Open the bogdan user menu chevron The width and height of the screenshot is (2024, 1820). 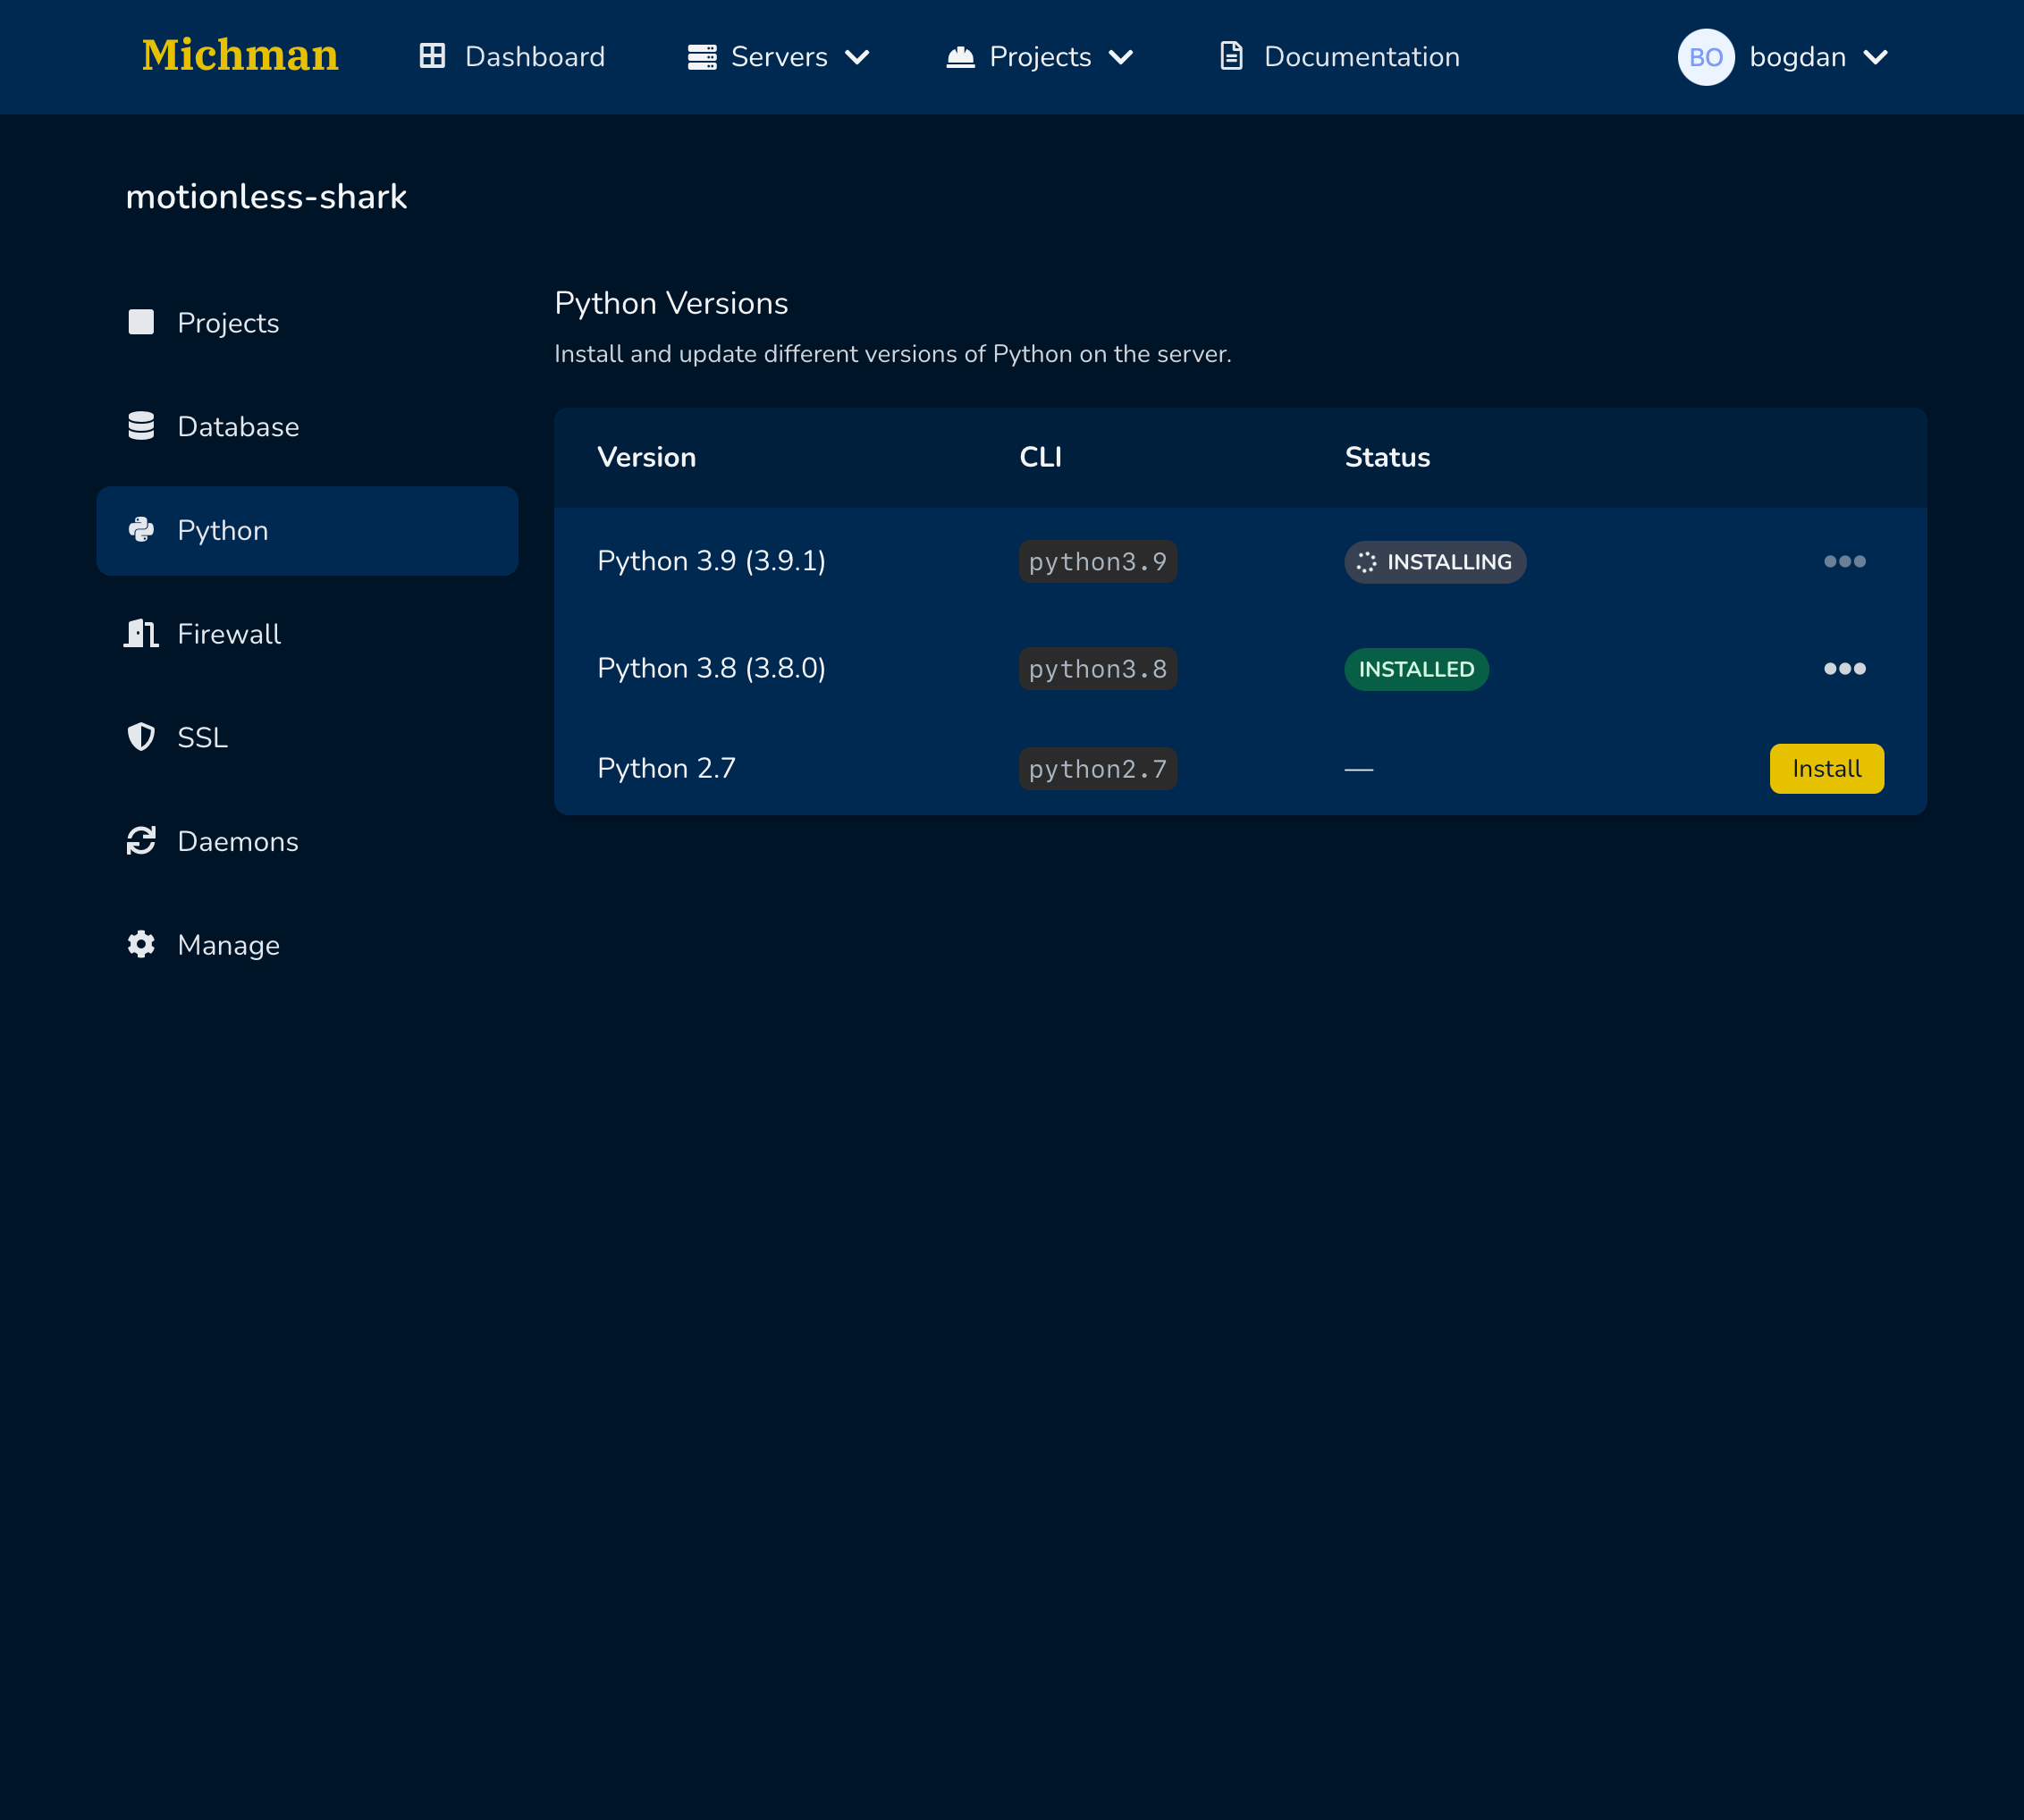(x=1875, y=57)
